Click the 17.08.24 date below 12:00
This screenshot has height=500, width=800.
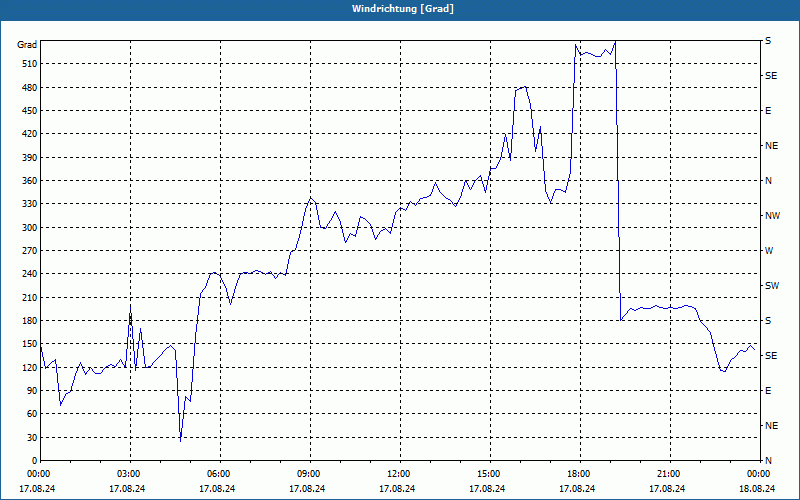click(397, 488)
